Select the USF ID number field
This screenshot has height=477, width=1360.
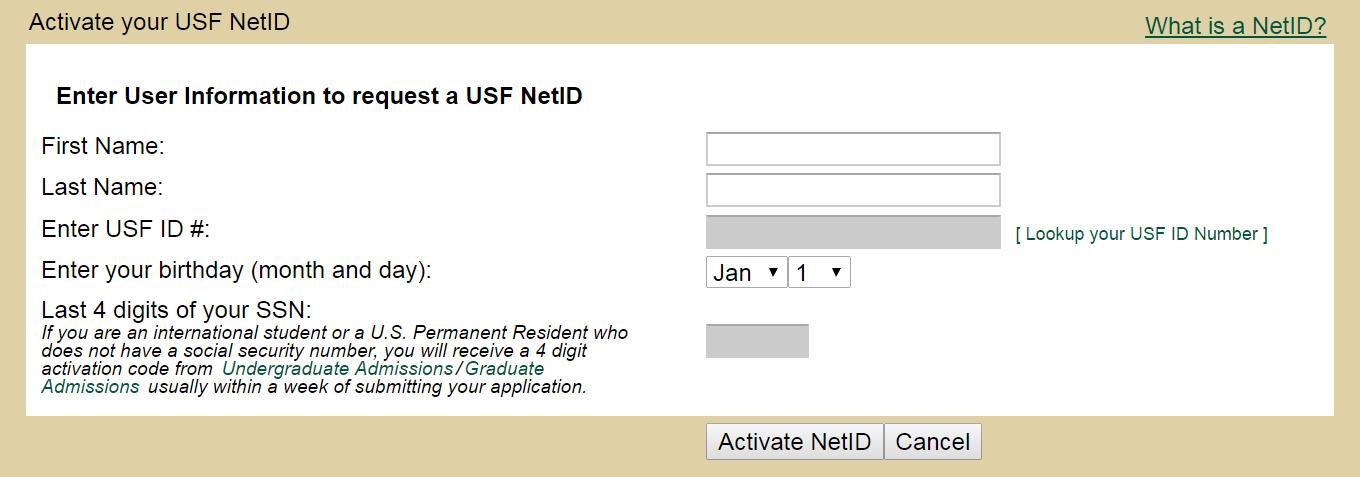[852, 232]
